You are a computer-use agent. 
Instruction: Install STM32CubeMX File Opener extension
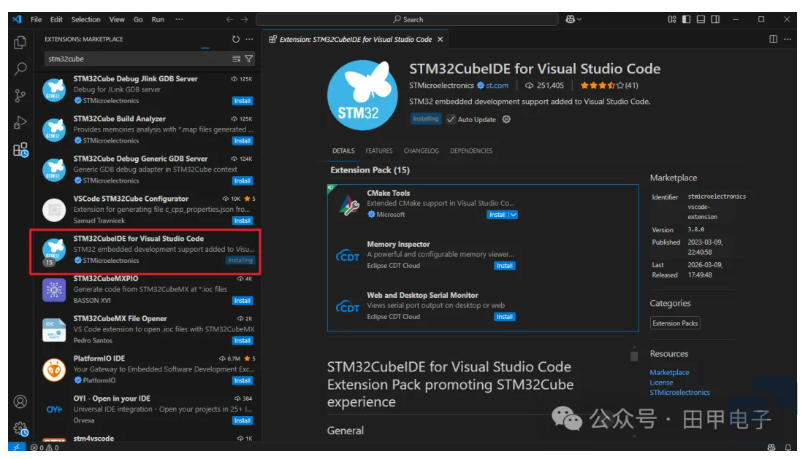(x=242, y=341)
